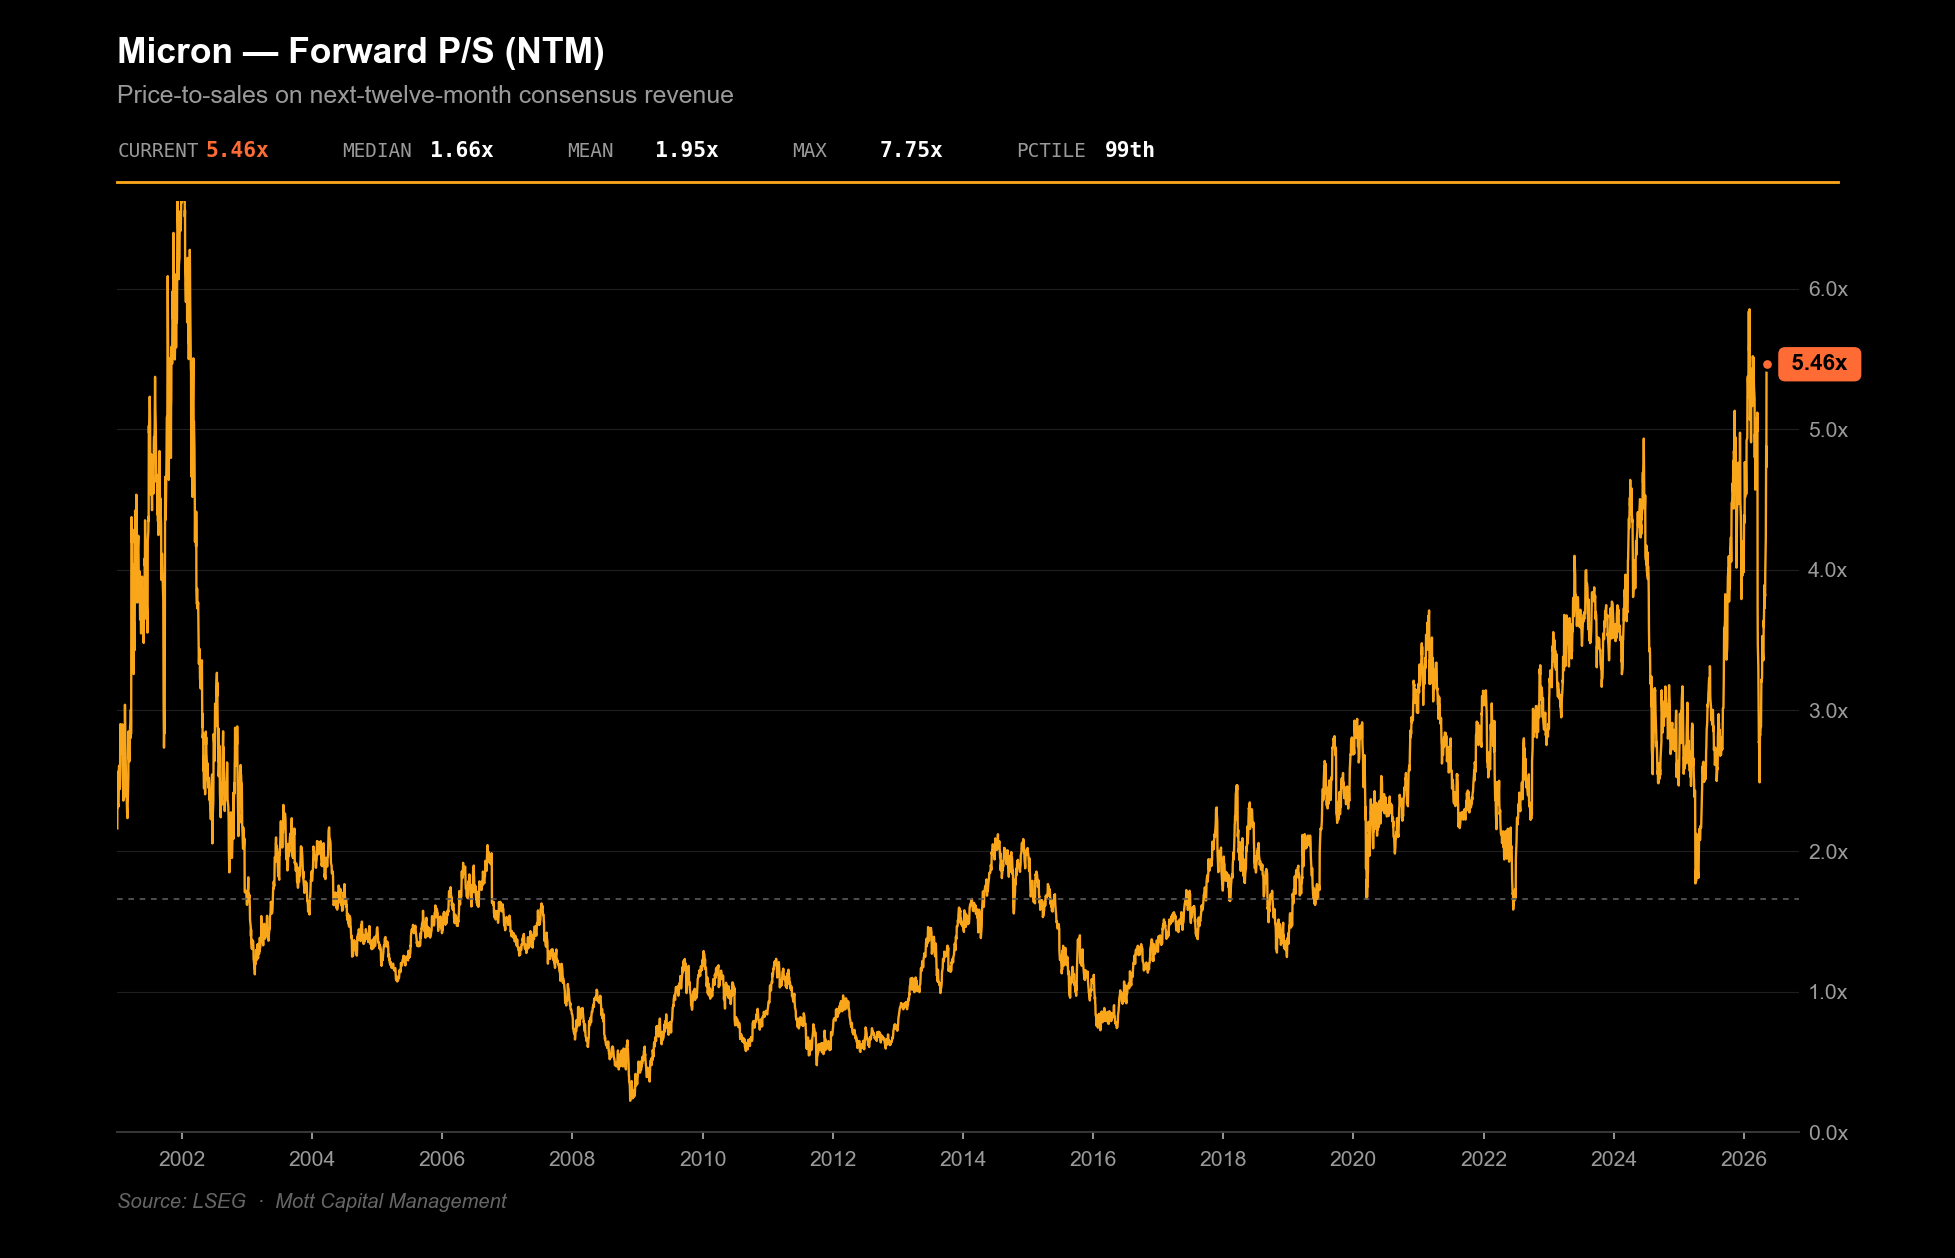Image resolution: width=1955 pixels, height=1258 pixels.
Task: Click the 2010 x-axis label
Action: 703,1159
